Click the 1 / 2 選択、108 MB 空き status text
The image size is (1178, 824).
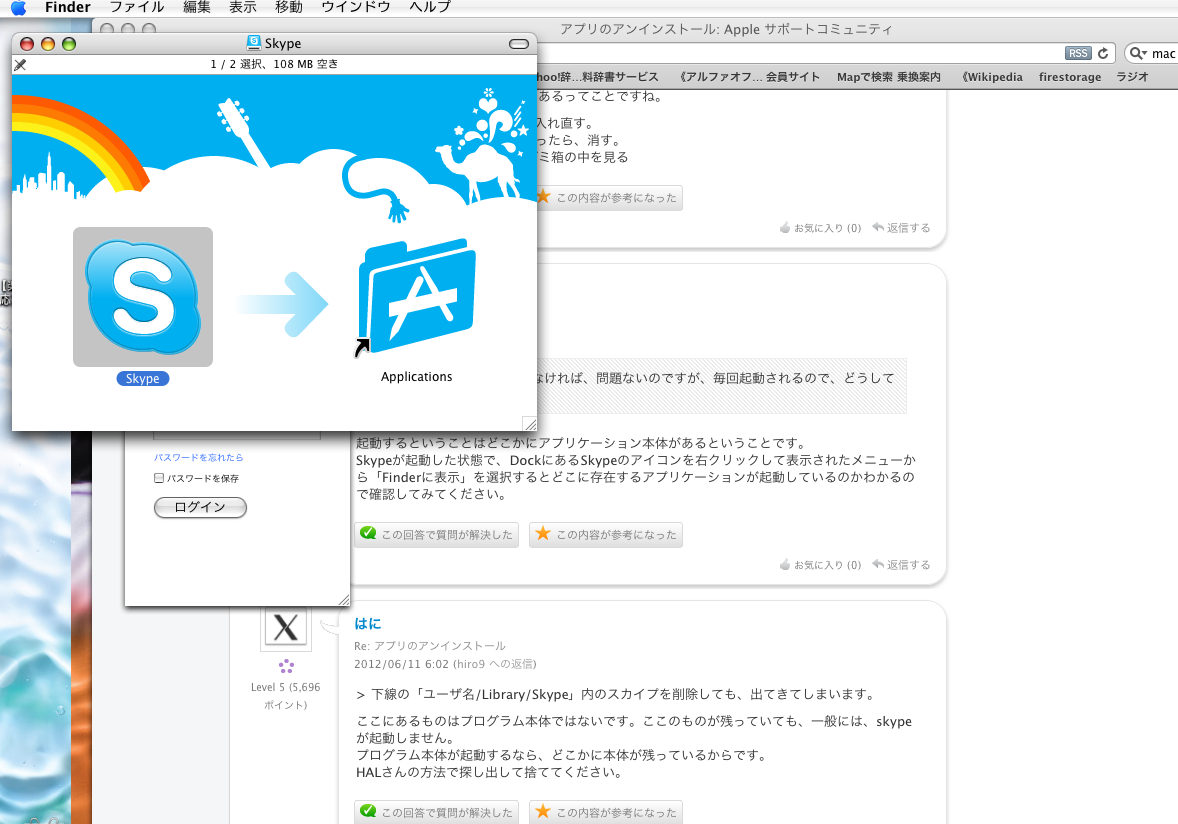click(274, 65)
